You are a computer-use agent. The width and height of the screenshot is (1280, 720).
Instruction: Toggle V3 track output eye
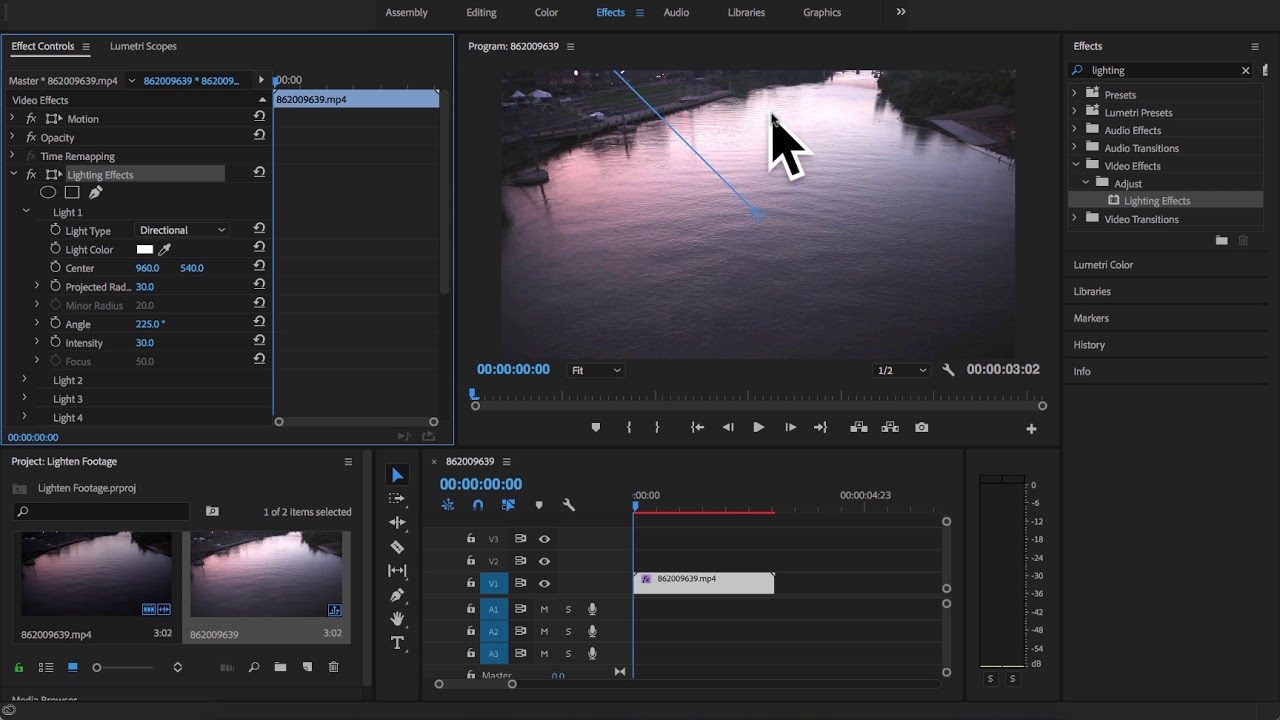pyautogui.click(x=544, y=538)
